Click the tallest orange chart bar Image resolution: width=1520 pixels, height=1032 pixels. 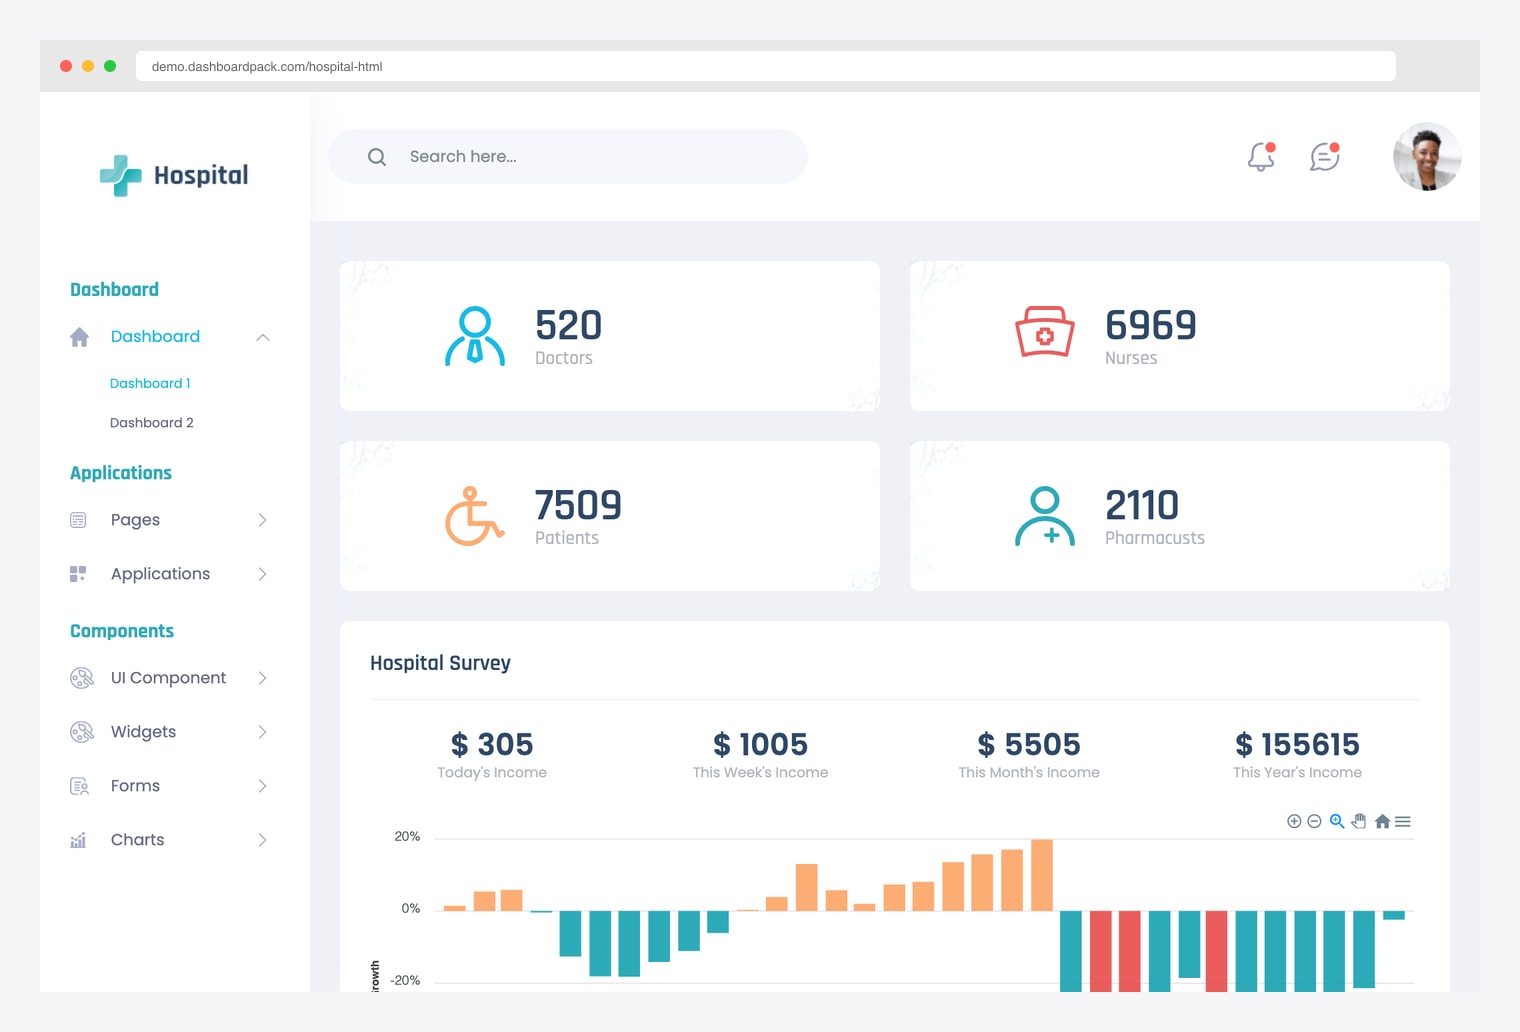coord(1042,875)
